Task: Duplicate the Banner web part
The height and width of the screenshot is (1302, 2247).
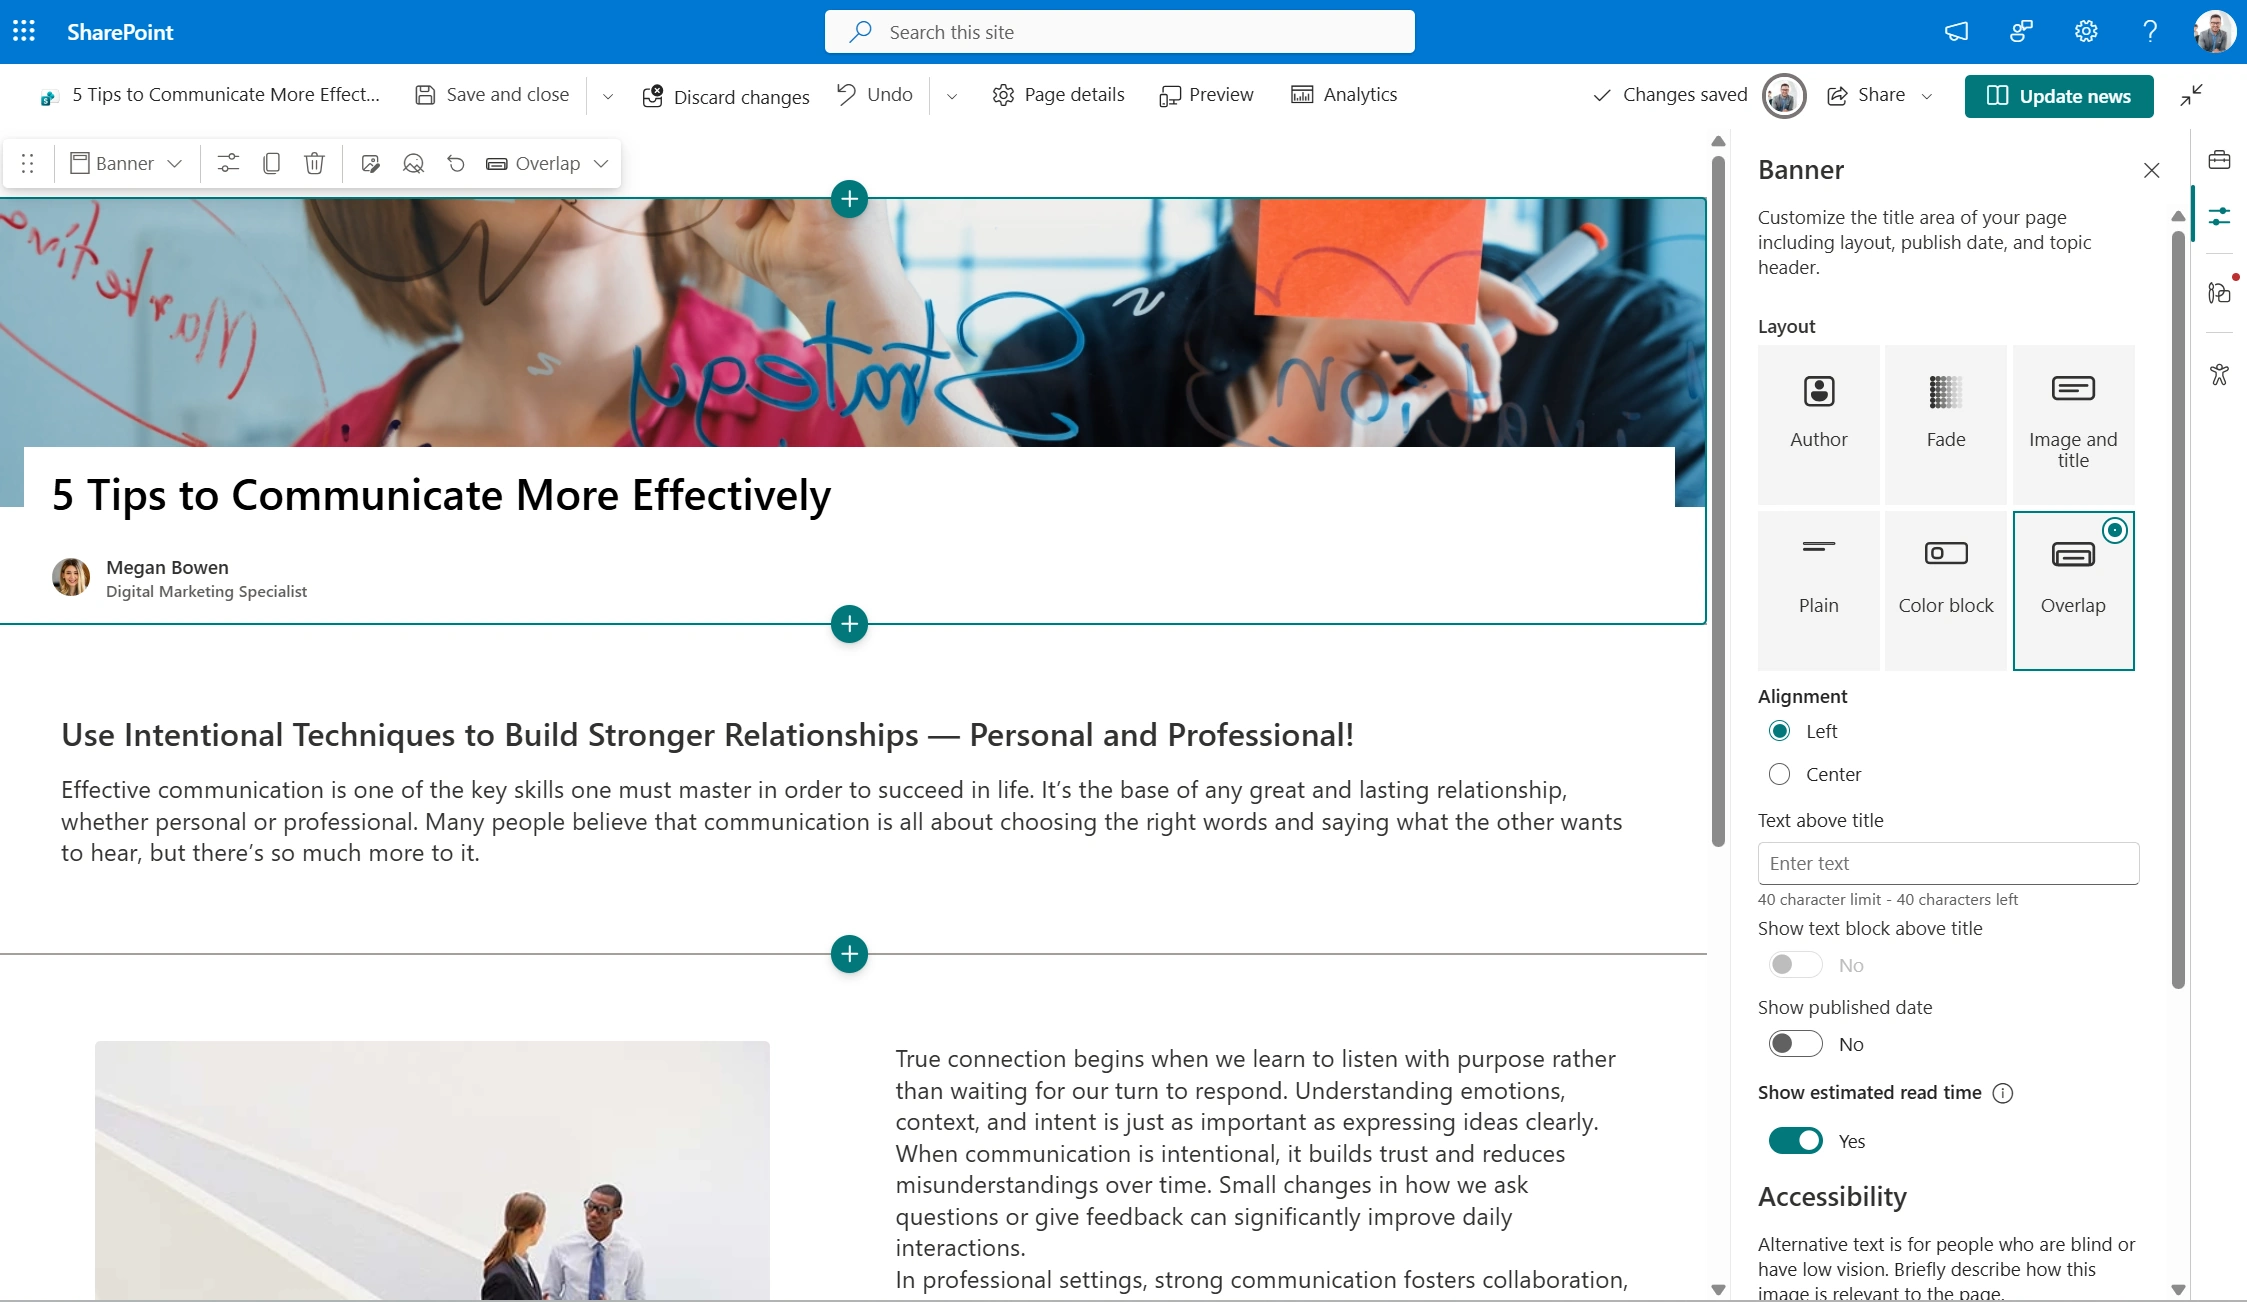Action: [x=271, y=163]
